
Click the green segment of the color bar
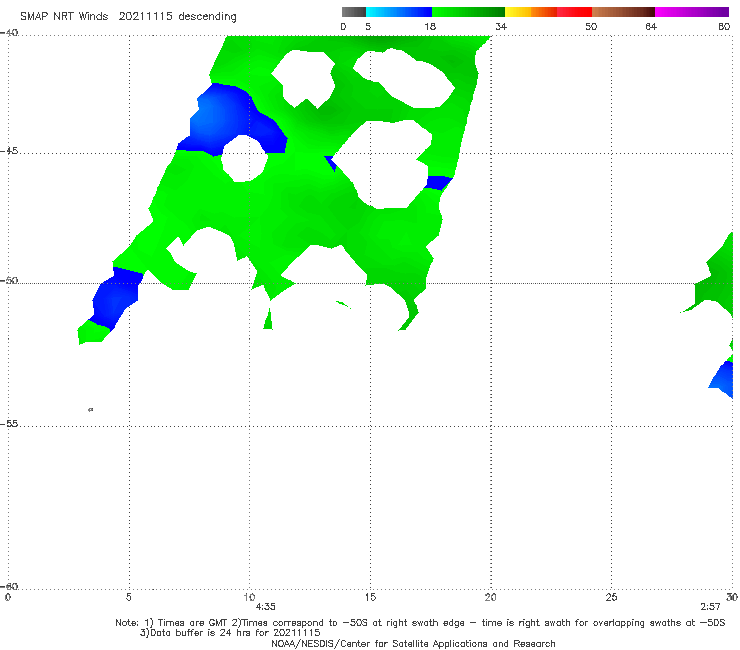[468, 12]
